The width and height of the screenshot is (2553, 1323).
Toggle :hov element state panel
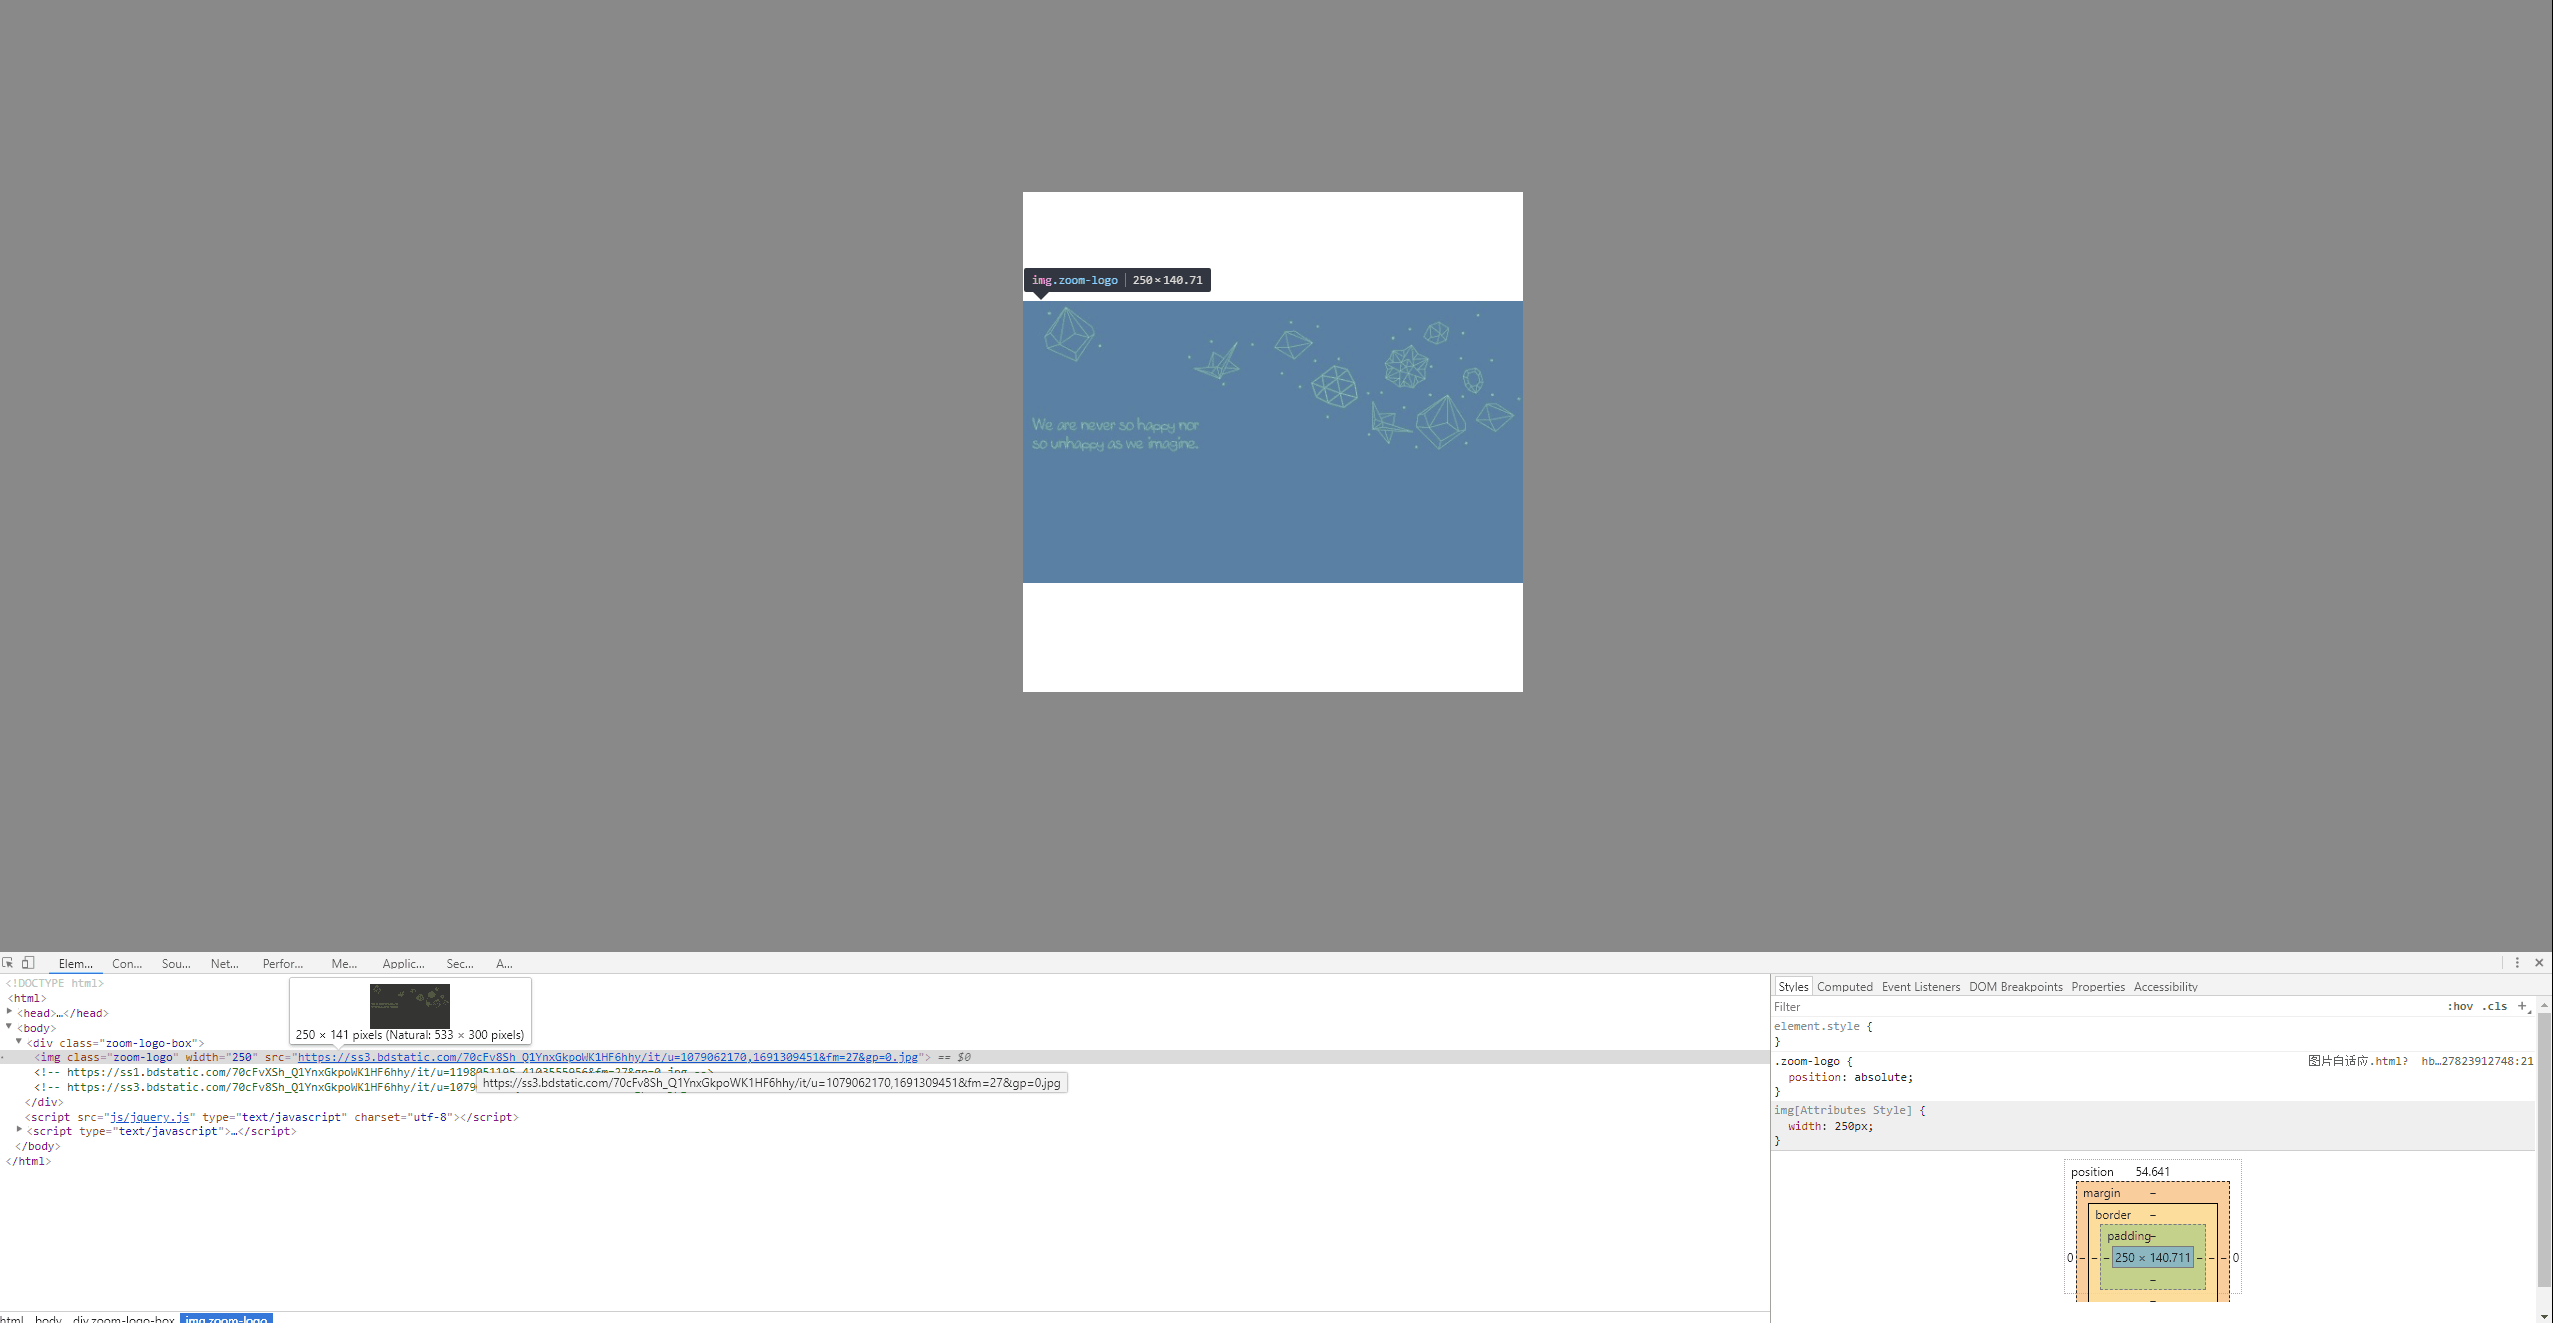[x=2460, y=1006]
